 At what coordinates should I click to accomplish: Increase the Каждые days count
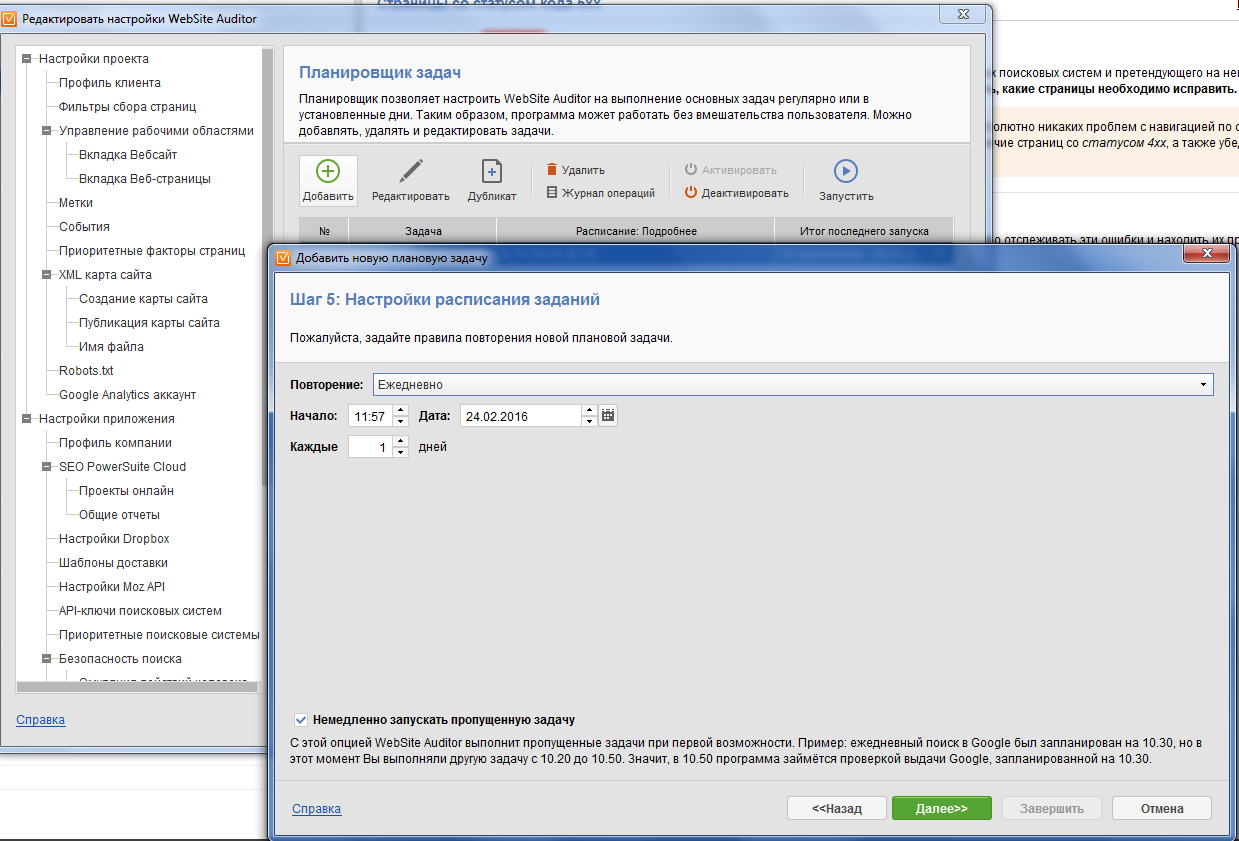[401, 441]
